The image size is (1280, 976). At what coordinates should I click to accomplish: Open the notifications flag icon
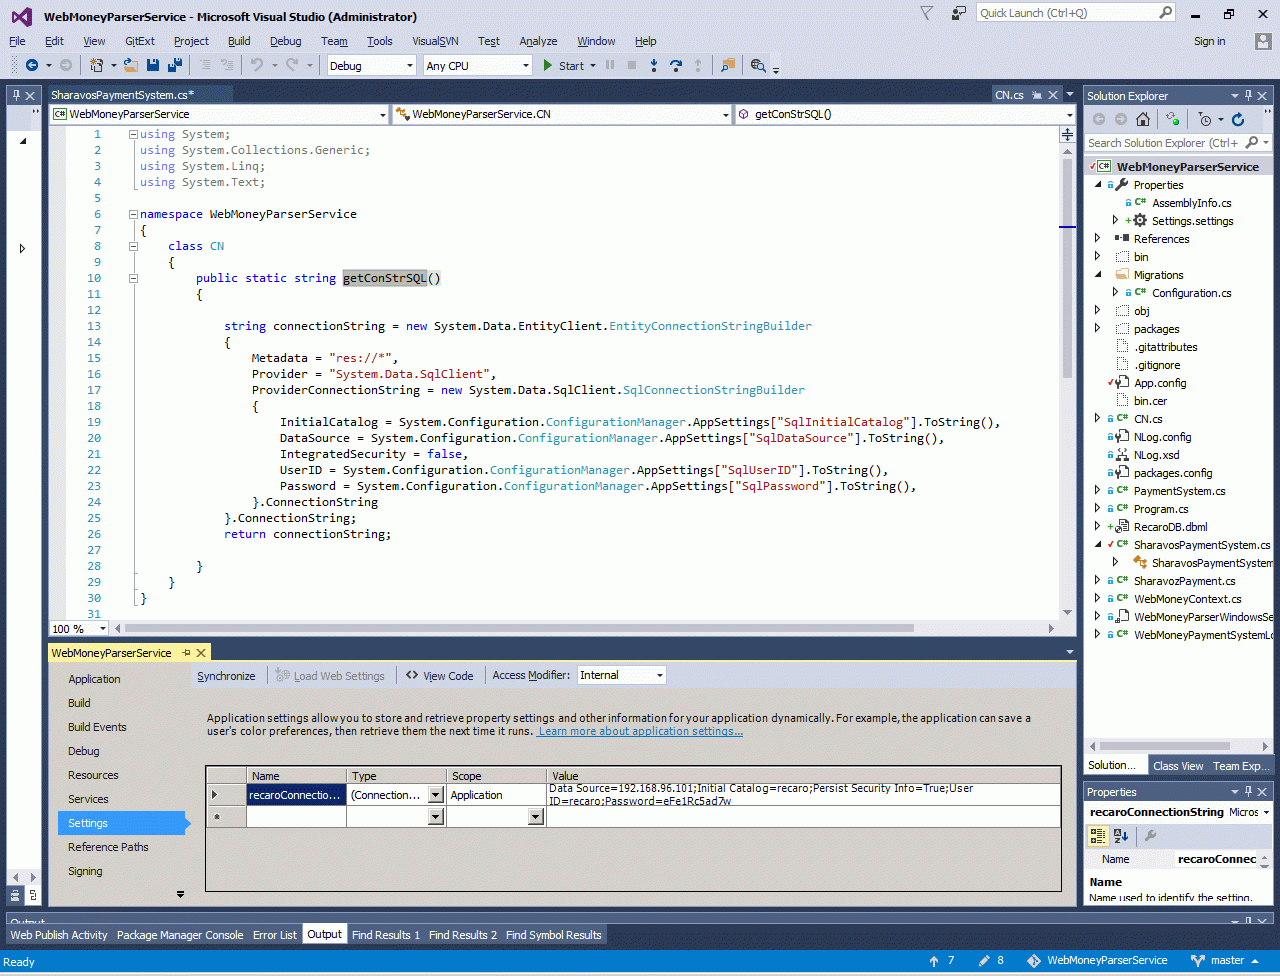pos(926,13)
